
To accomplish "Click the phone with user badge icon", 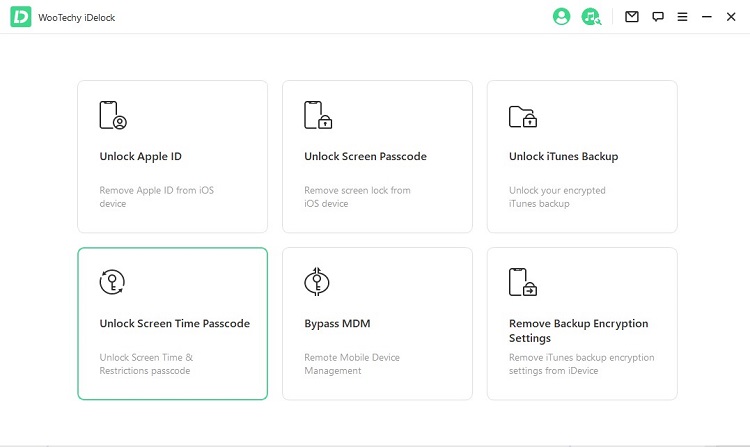I will tap(113, 115).
